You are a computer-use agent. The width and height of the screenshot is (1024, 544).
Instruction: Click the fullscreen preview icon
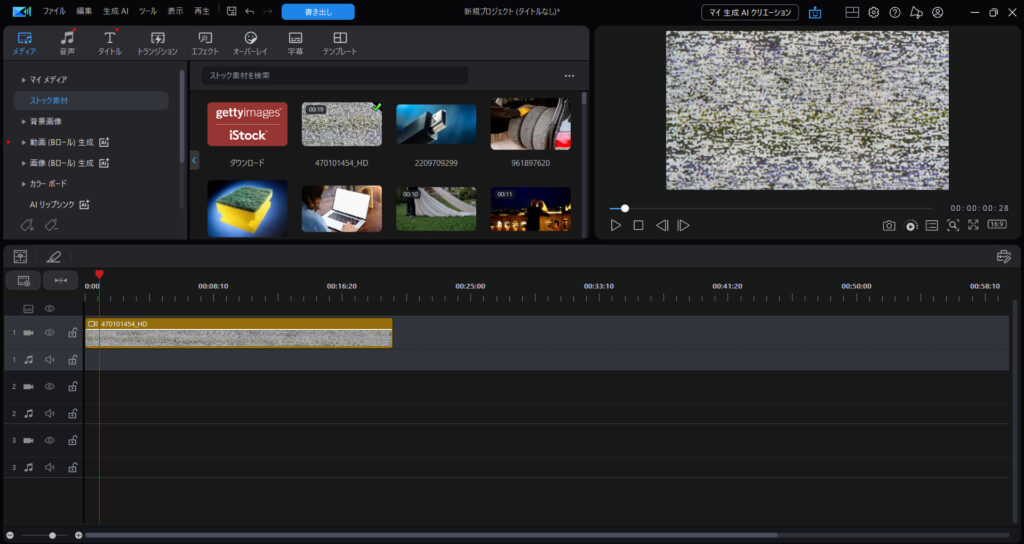point(973,225)
